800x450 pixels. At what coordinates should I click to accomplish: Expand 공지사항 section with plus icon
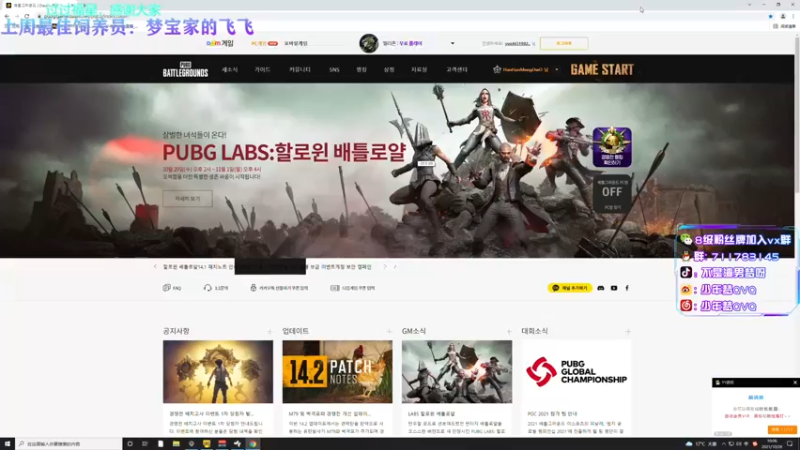coord(269,332)
